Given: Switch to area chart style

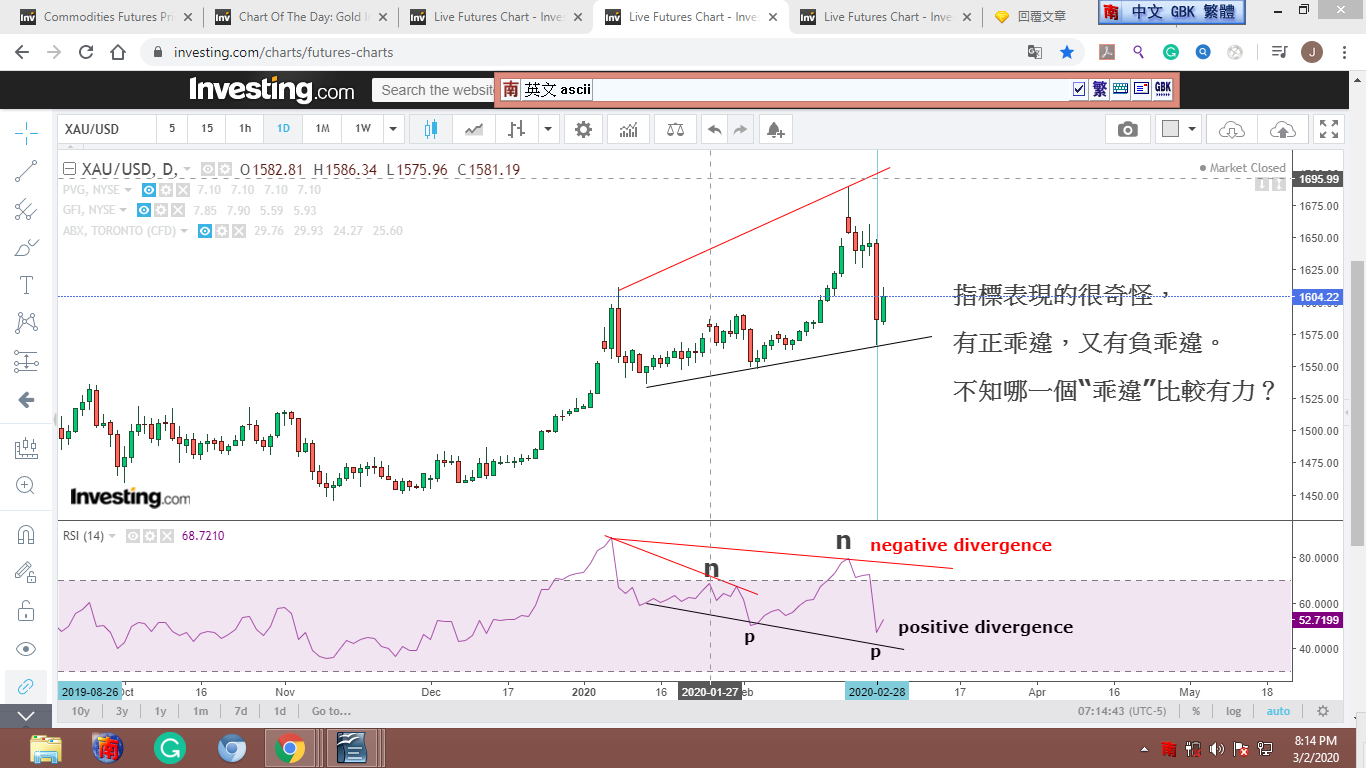Looking at the screenshot, I should (x=474, y=129).
